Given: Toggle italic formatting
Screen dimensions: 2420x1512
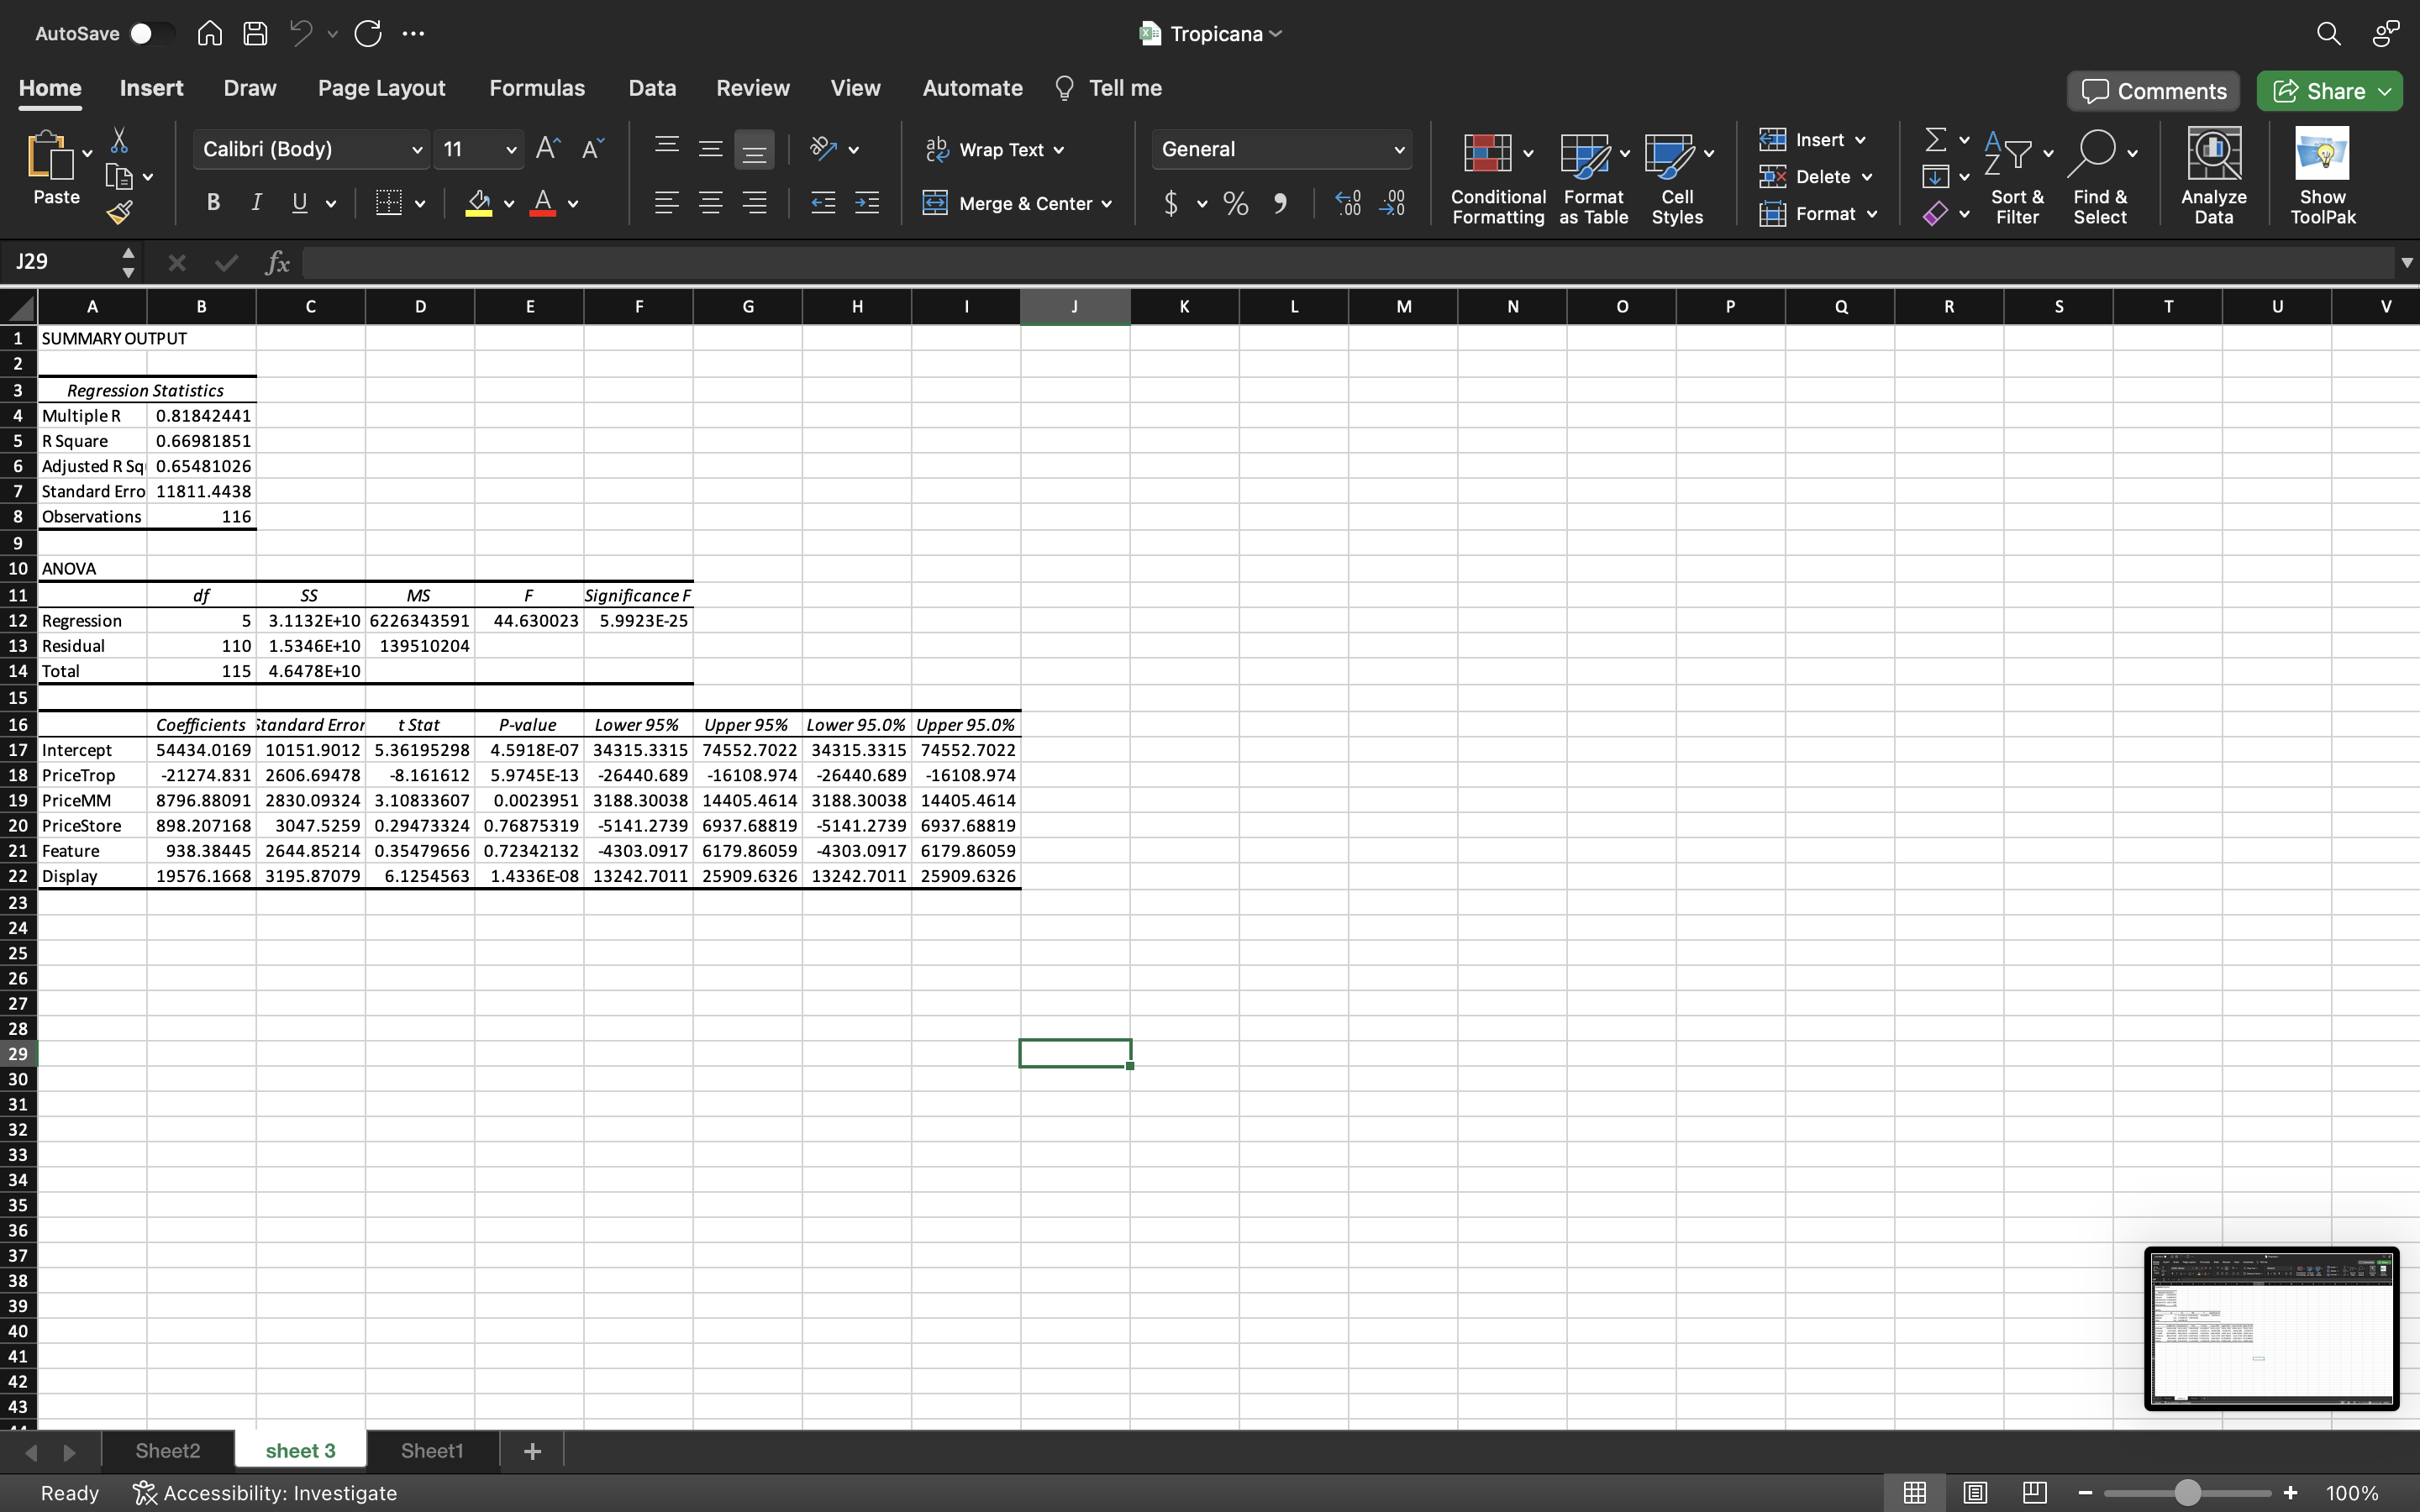Looking at the screenshot, I should pos(255,202).
